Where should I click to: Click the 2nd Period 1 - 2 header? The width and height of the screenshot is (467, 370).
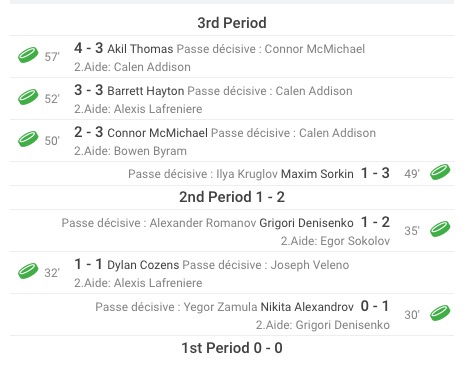point(232,197)
